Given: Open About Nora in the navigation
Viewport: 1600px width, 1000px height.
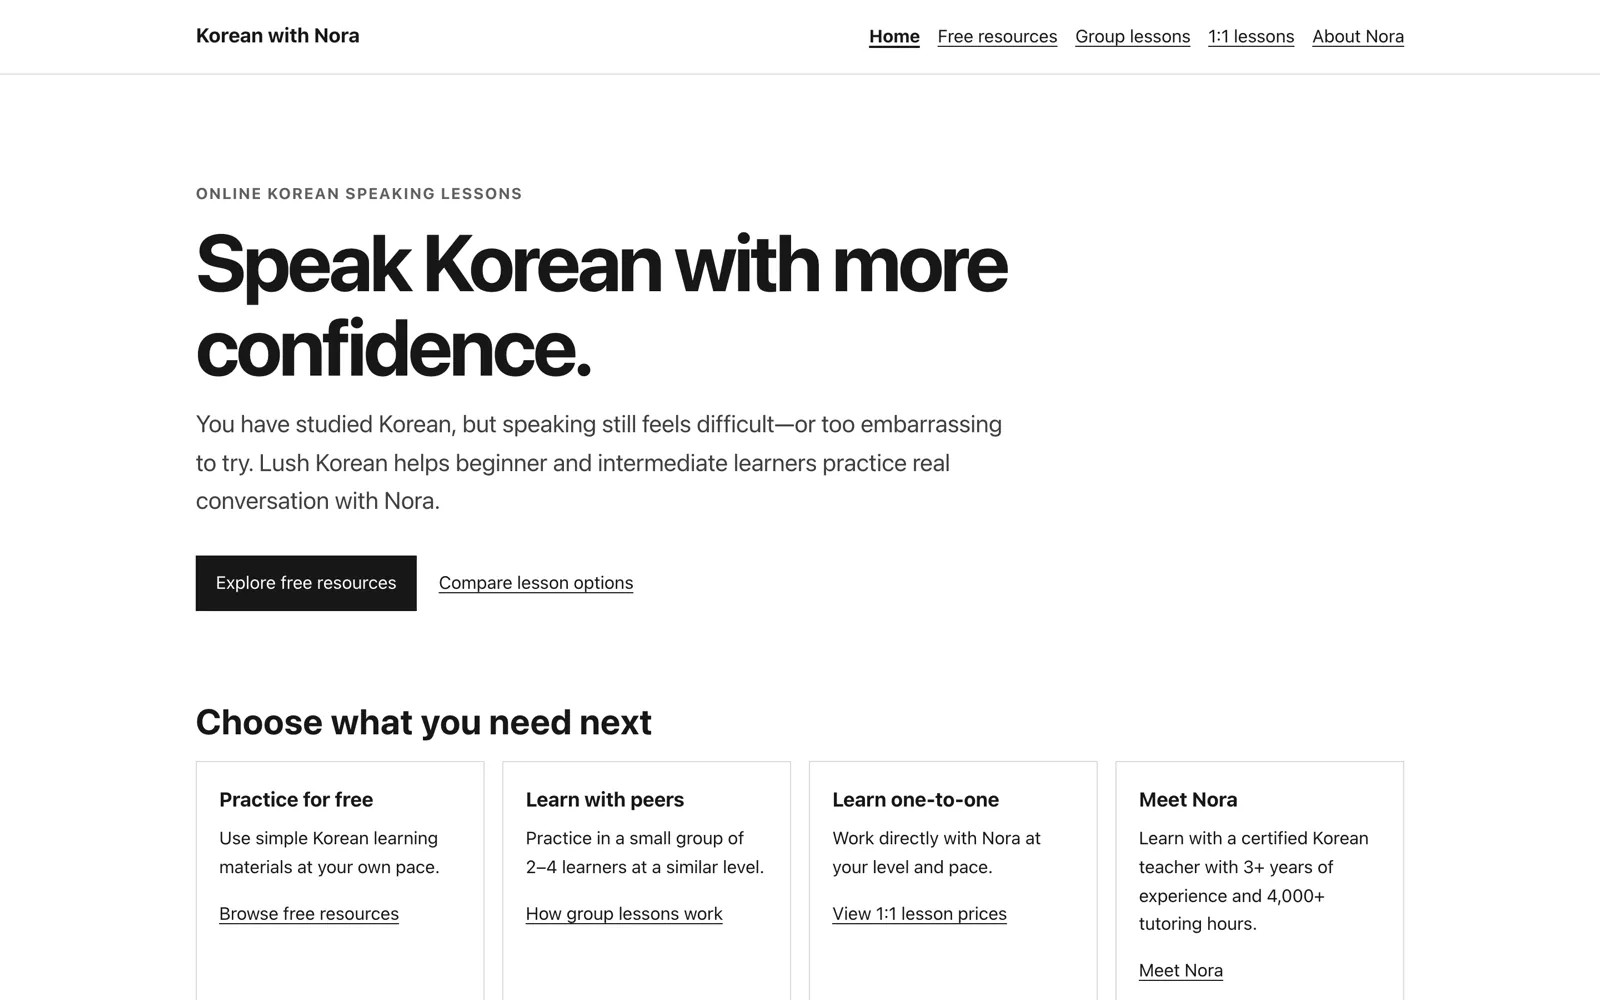Looking at the screenshot, I should coord(1358,37).
